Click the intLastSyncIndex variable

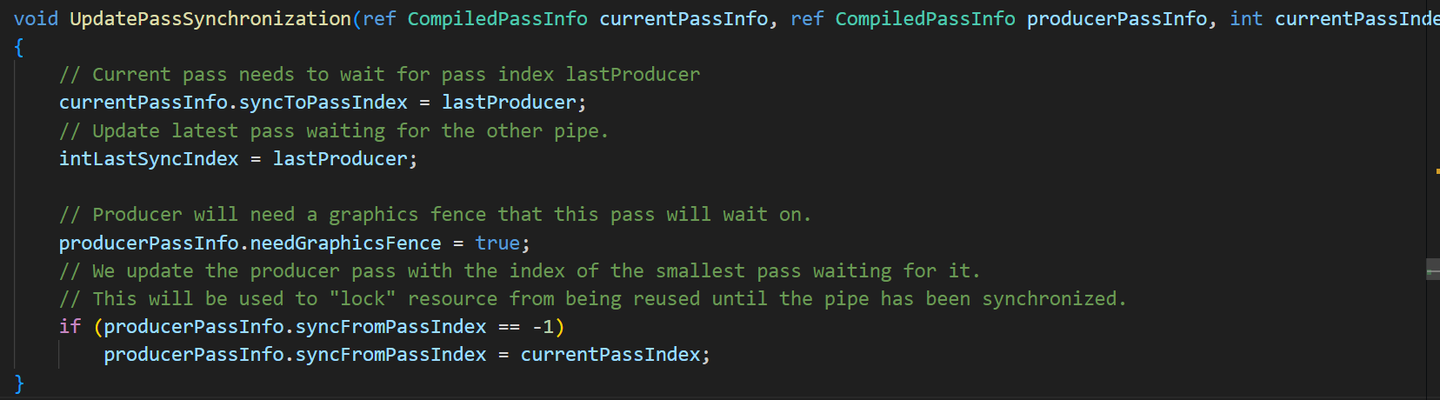click(149, 159)
